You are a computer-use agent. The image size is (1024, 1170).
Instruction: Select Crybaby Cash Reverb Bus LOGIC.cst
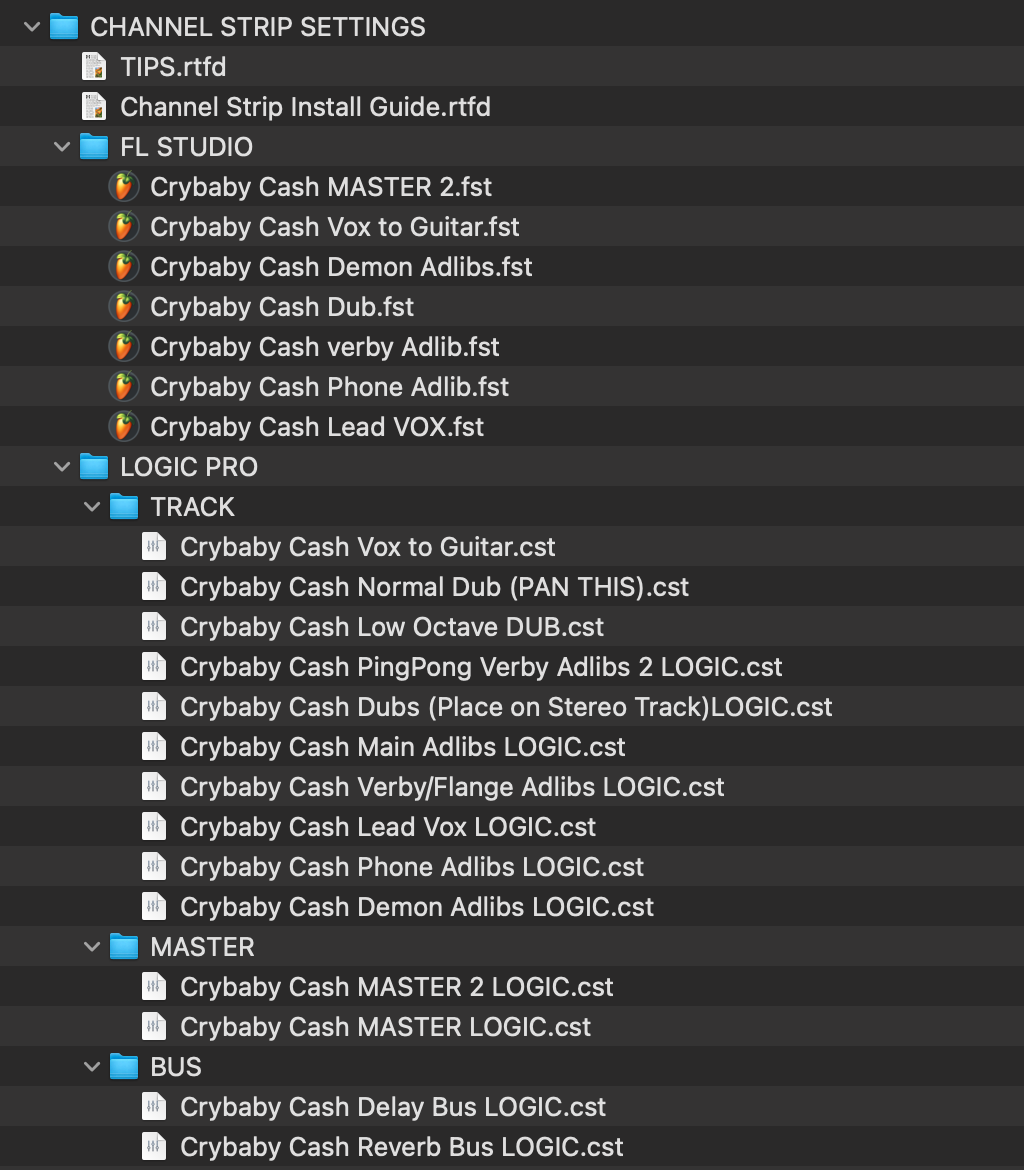(x=401, y=1147)
